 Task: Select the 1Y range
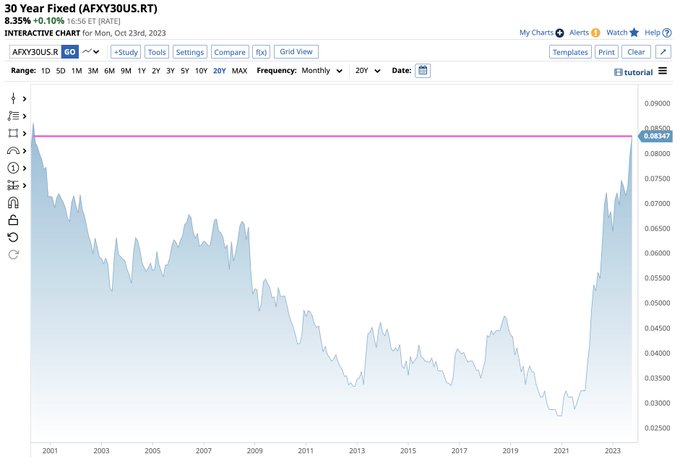pos(141,71)
